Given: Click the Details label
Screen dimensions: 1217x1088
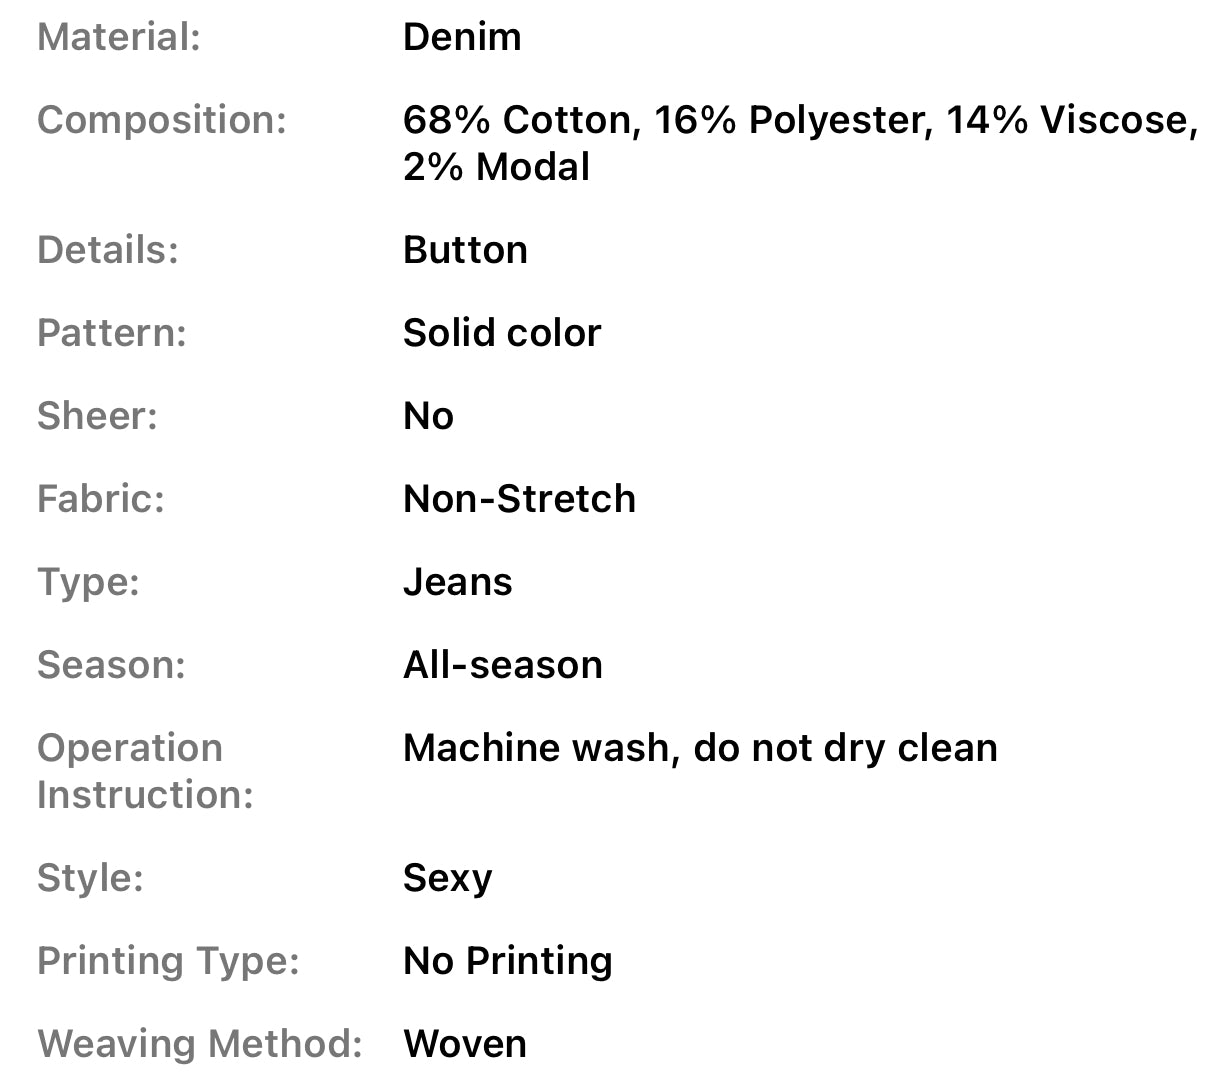Looking at the screenshot, I should tap(107, 250).
